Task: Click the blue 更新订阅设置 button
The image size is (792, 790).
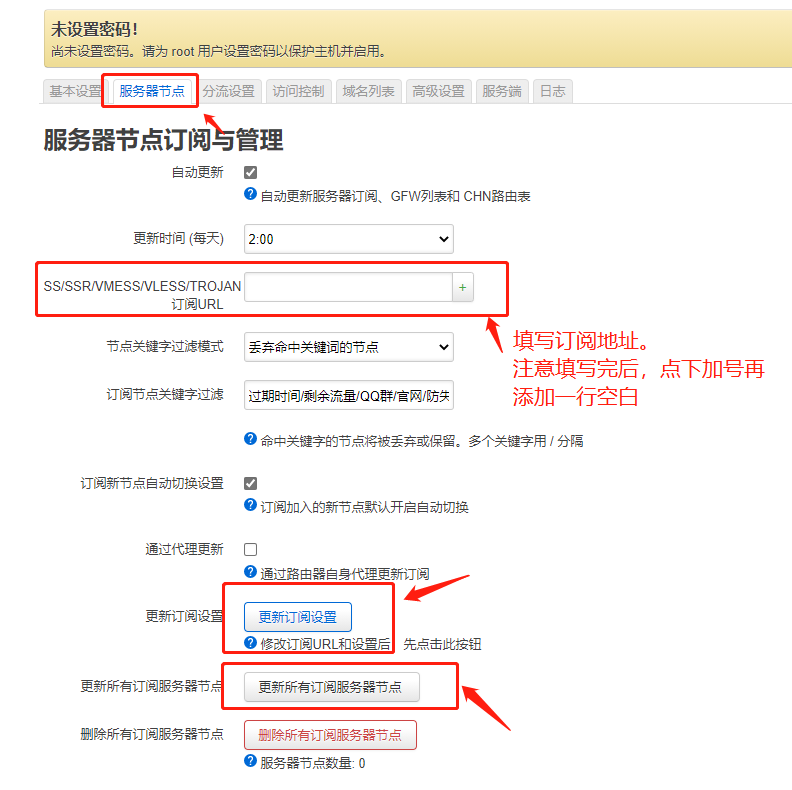Action: [298, 617]
